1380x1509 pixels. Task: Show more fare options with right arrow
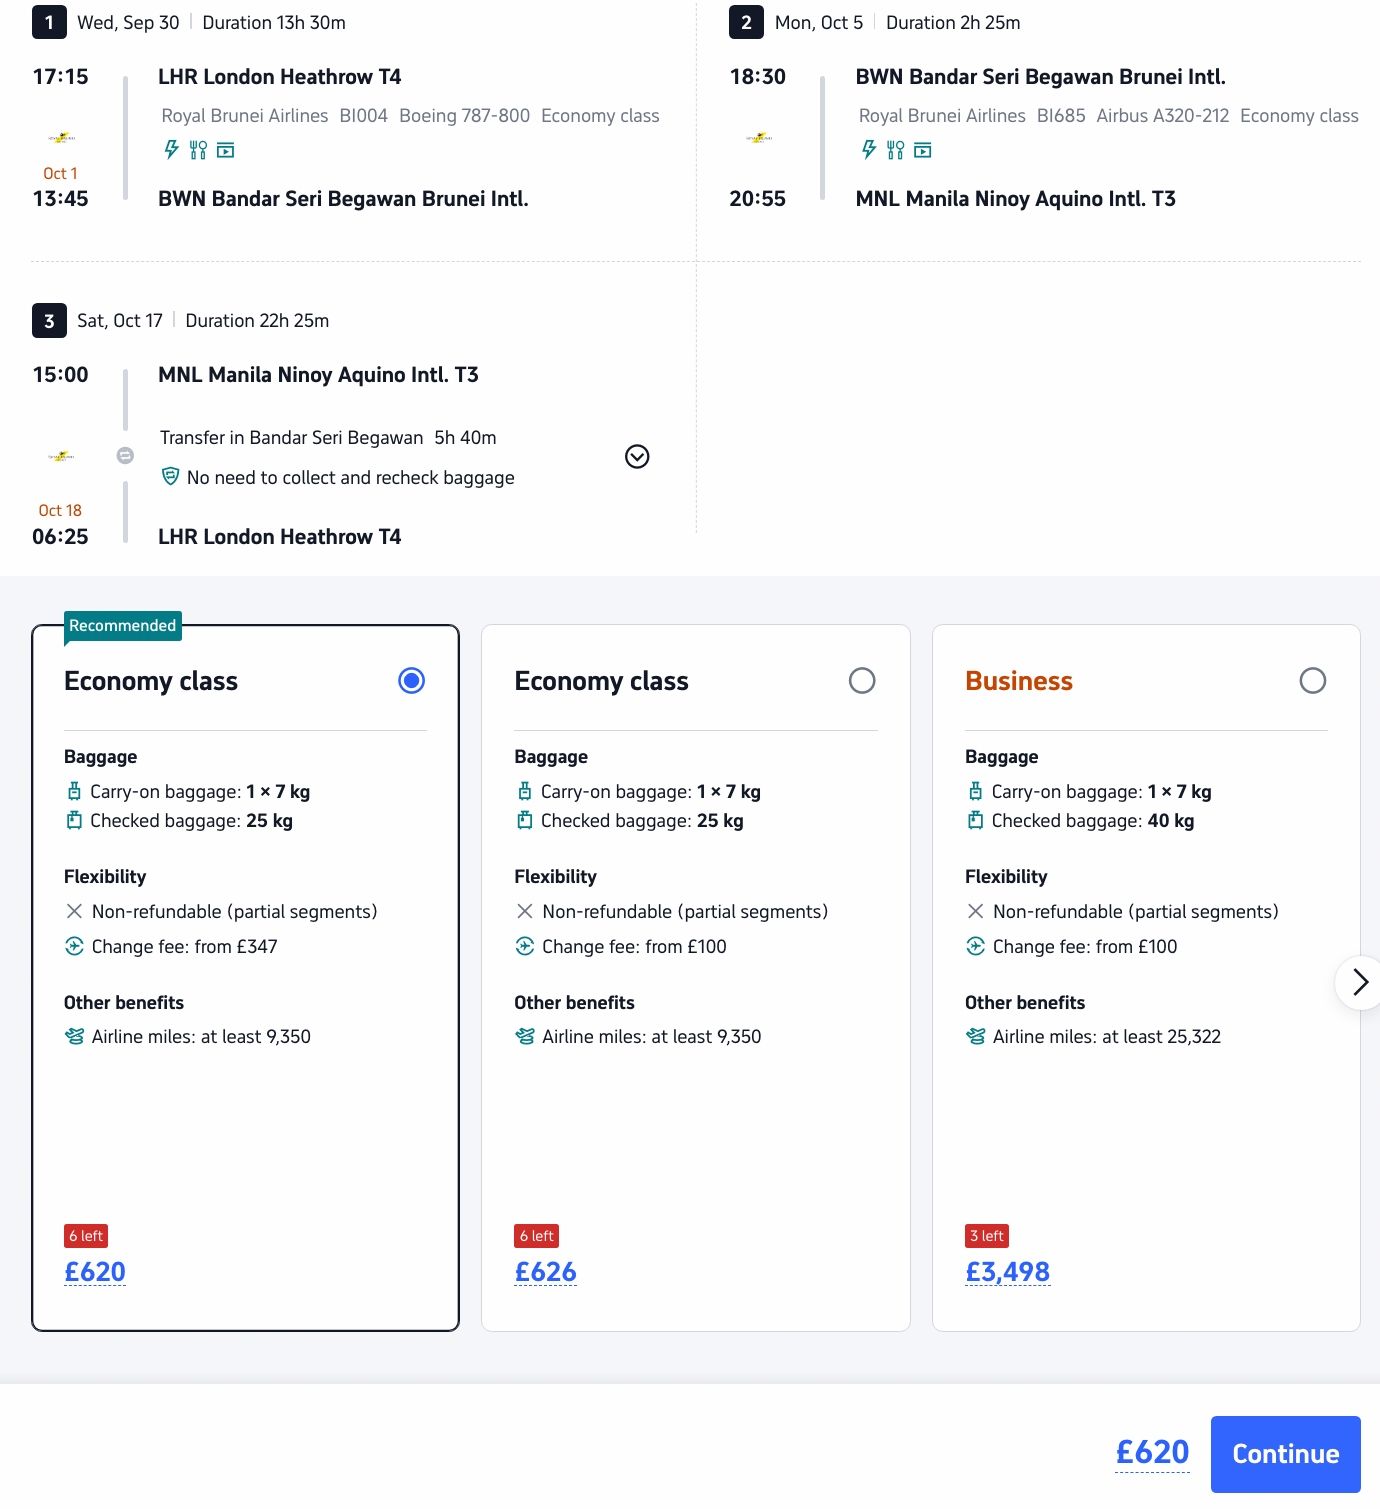(1359, 983)
